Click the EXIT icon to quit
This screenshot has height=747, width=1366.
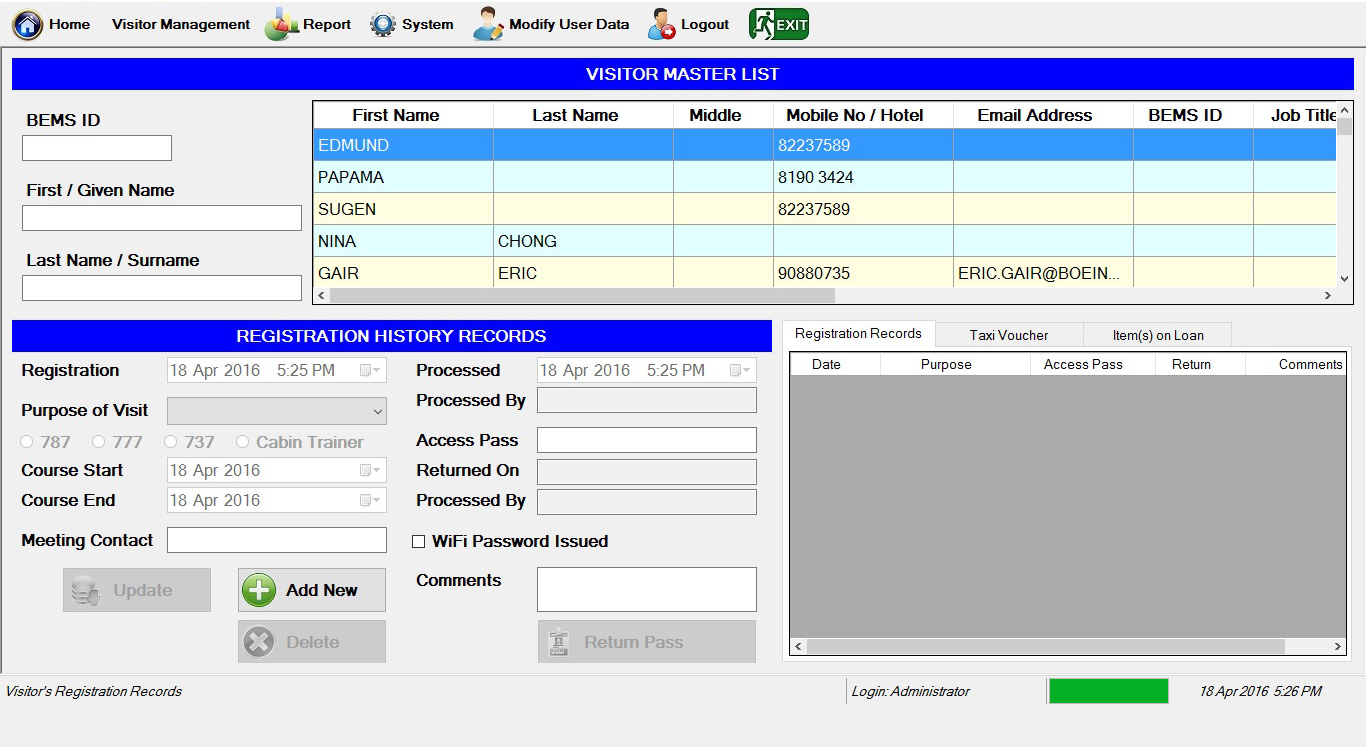click(x=778, y=22)
